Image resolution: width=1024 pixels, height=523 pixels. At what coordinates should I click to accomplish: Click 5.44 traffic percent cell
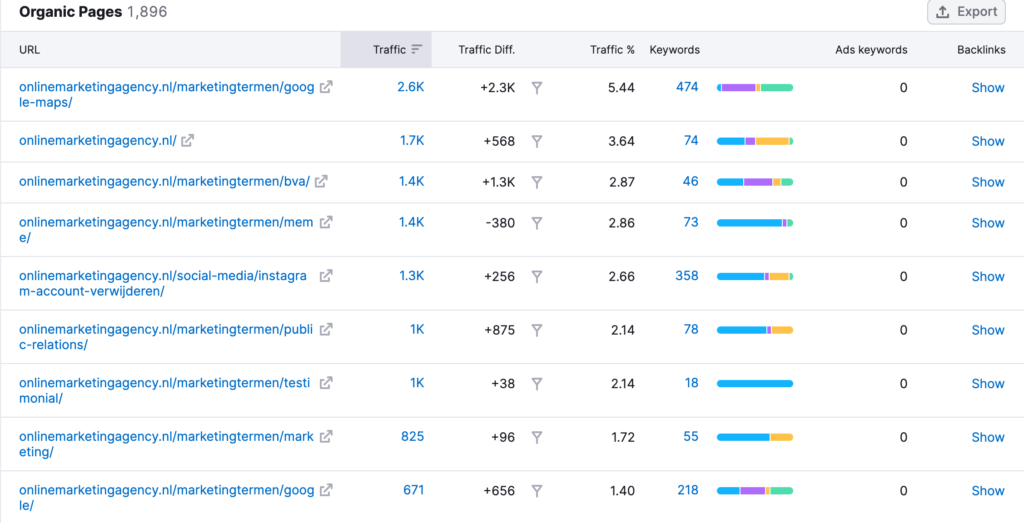(x=621, y=87)
